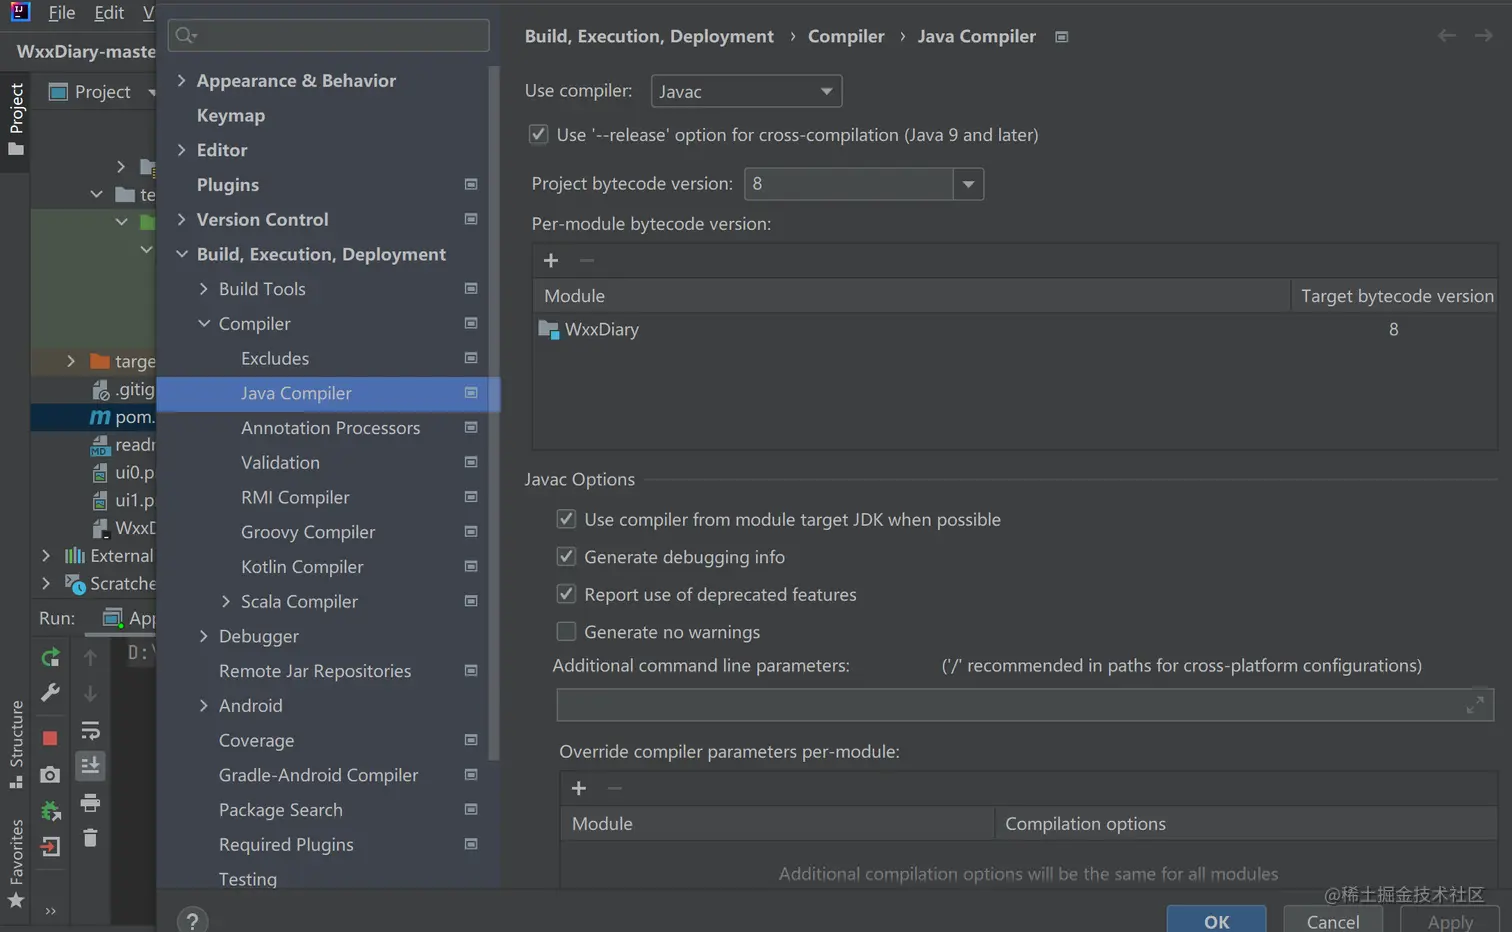Enable Generate no warnings checkbox
The width and height of the screenshot is (1512, 932).
click(x=566, y=632)
